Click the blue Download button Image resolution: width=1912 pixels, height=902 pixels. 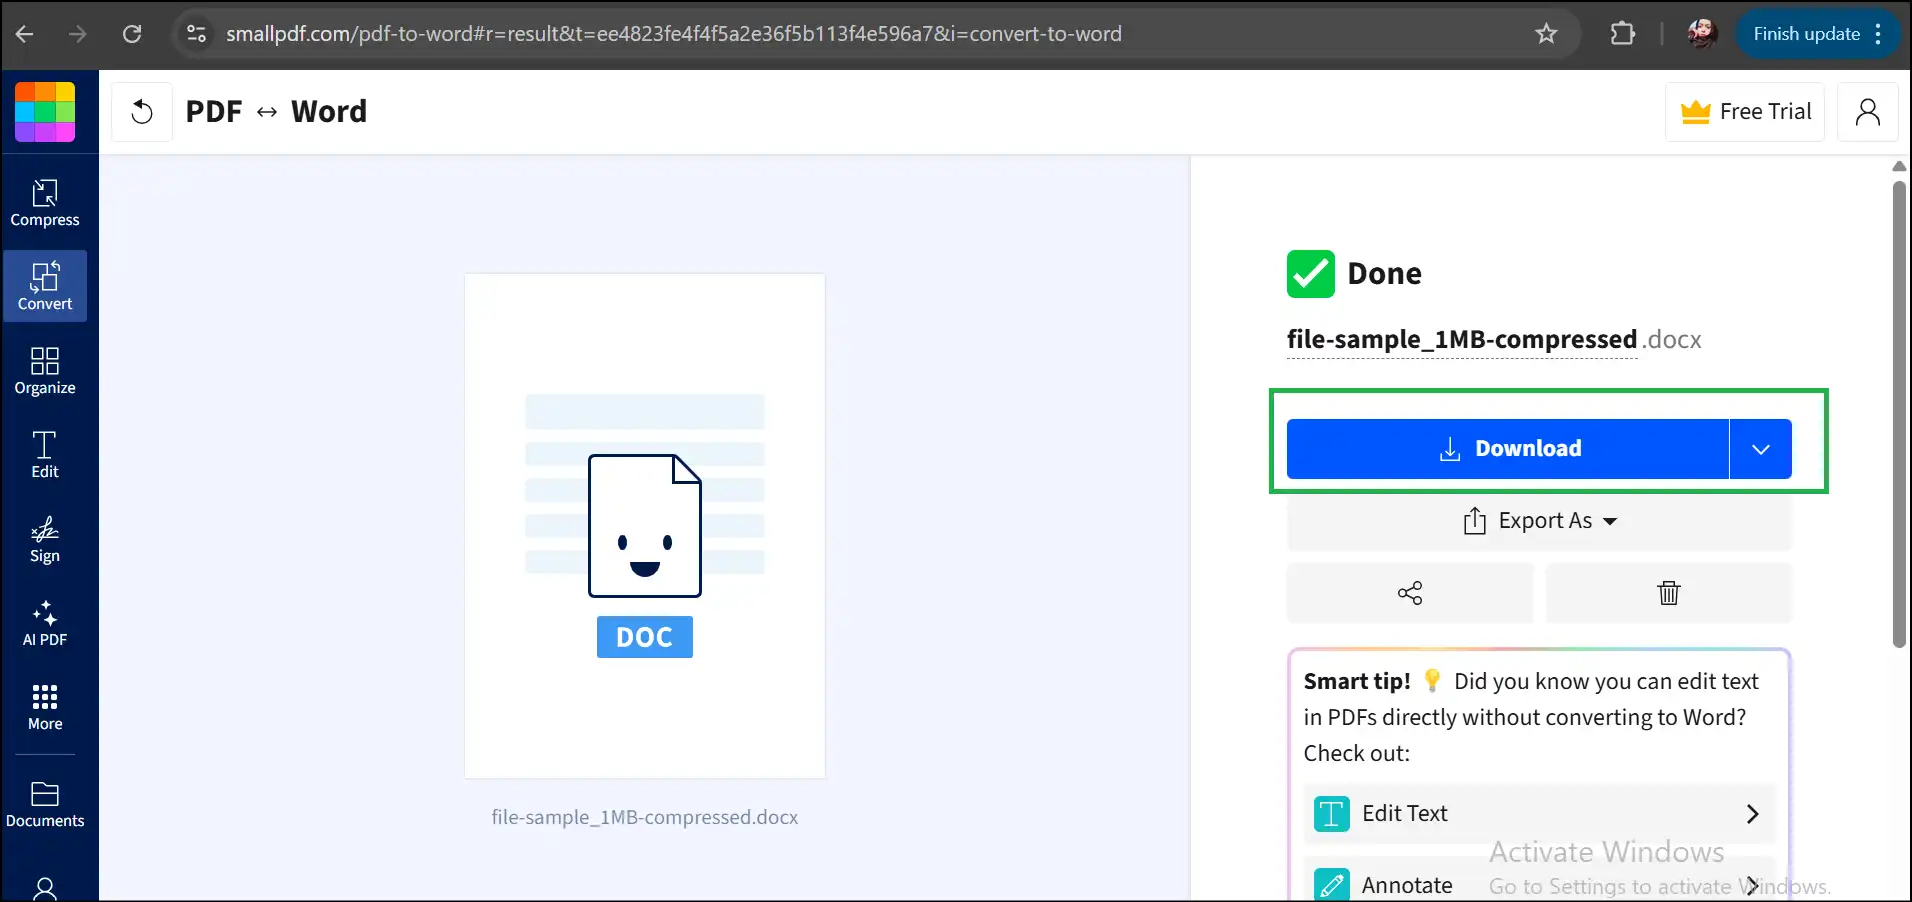coord(1508,449)
